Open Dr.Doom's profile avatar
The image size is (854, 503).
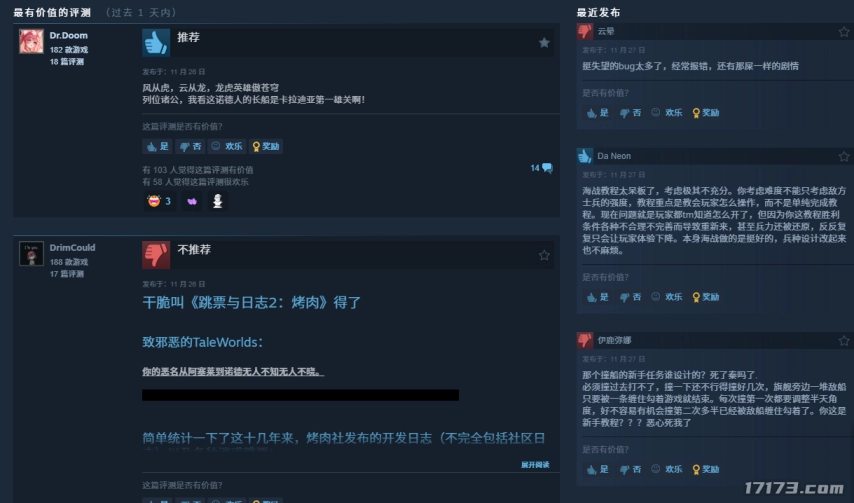coord(32,41)
